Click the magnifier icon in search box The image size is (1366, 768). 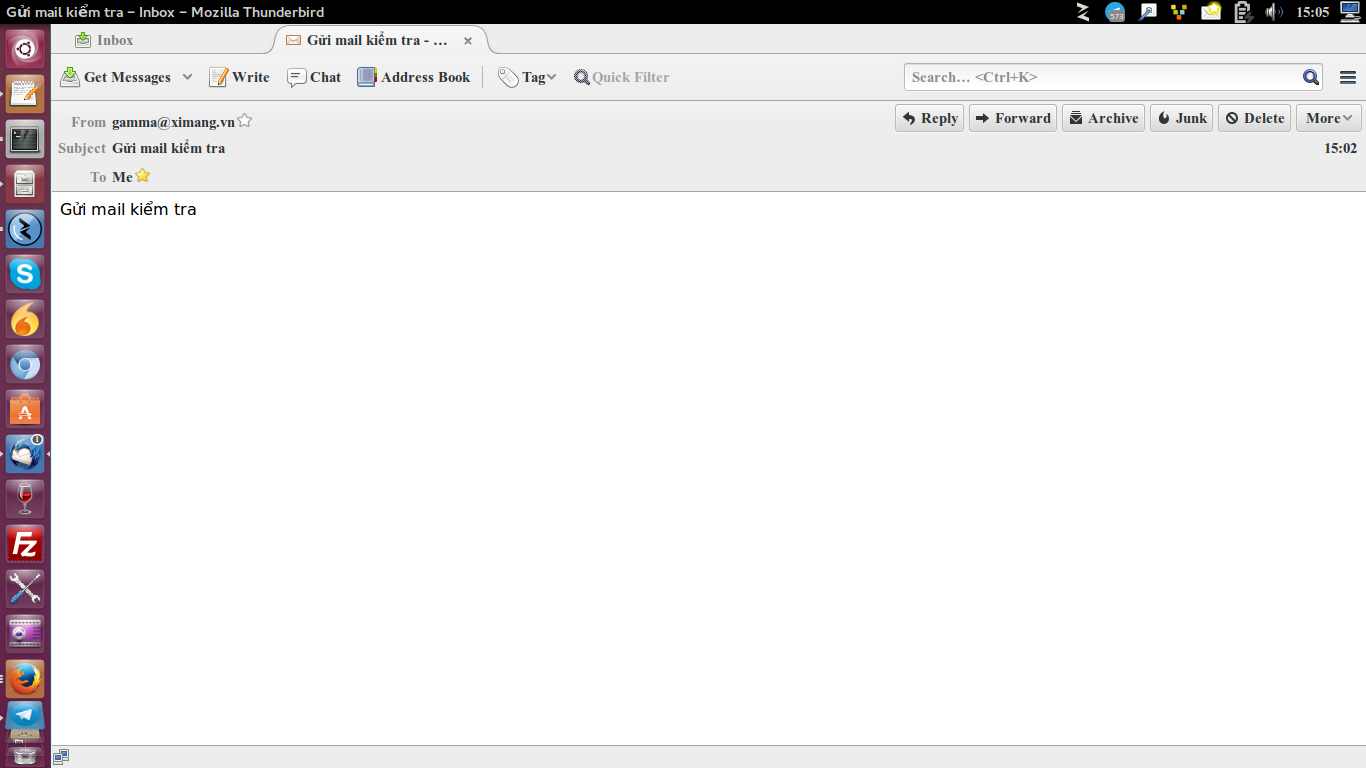(1311, 77)
